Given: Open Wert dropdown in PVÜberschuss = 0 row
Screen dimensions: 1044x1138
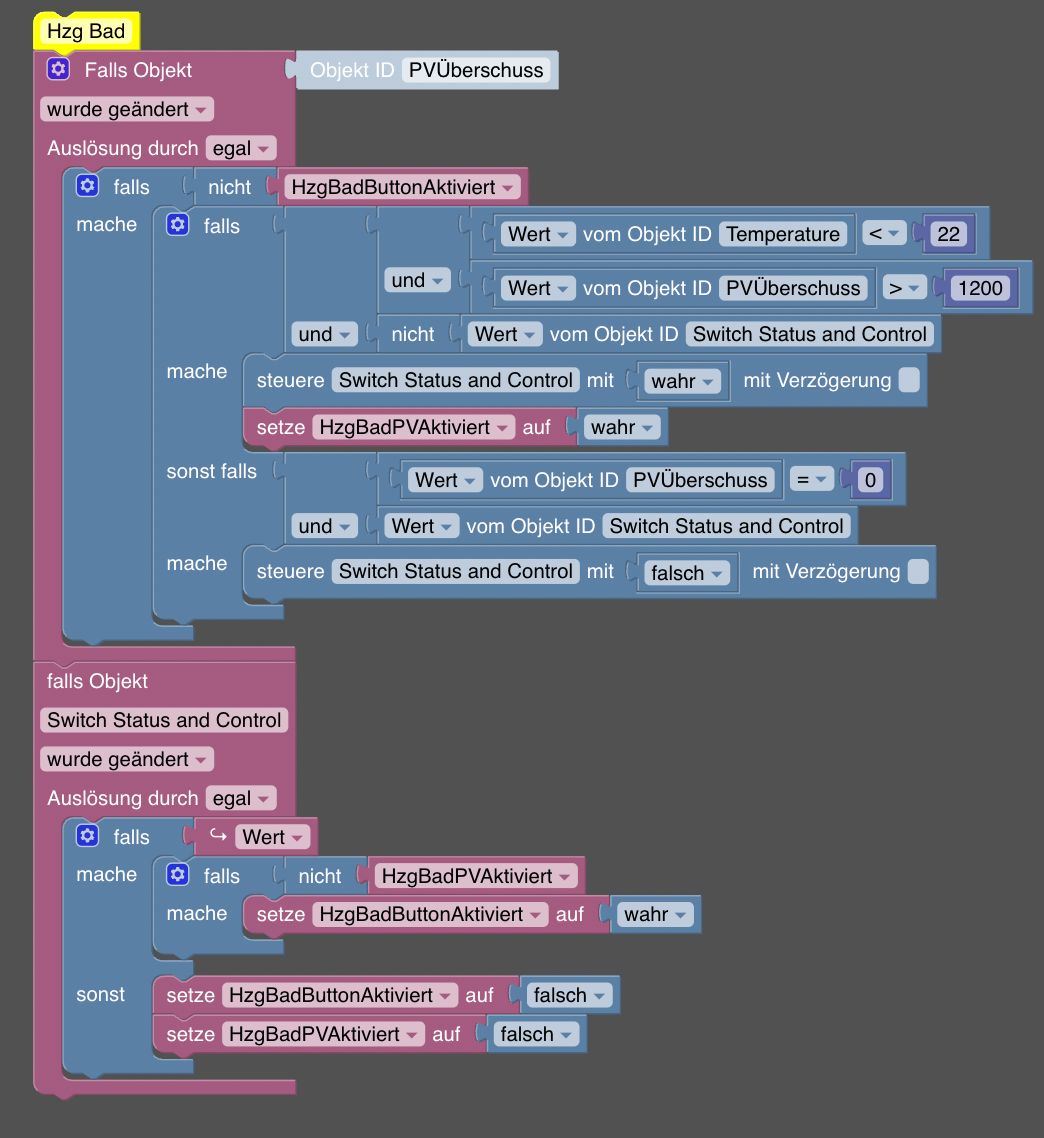Looking at the screenshot, I should (445, 480).
